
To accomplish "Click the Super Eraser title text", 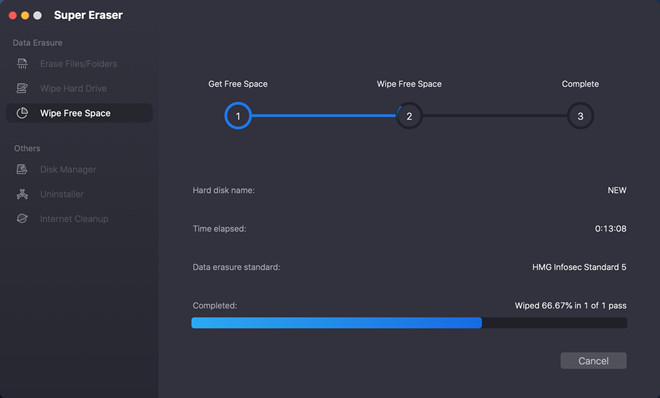I will click(88, 15).
